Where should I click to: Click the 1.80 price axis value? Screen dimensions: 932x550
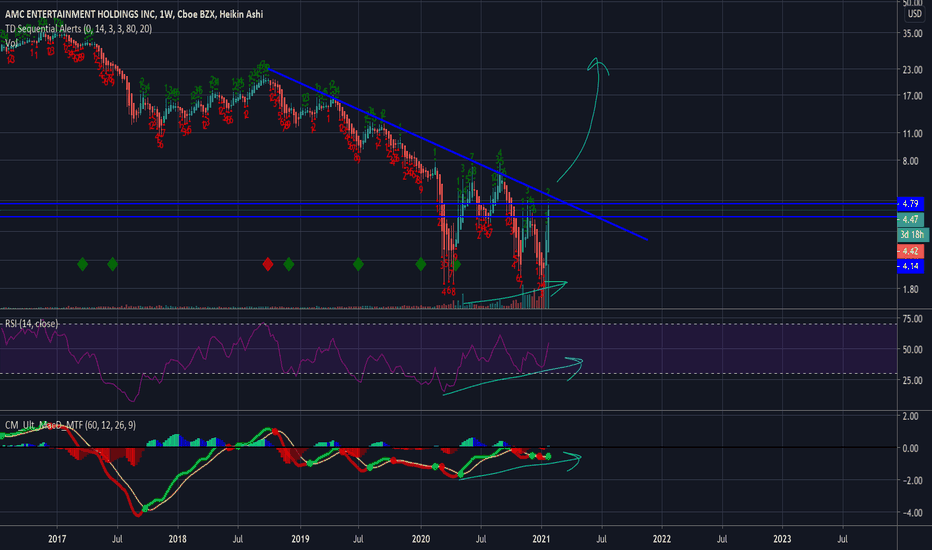point(910,290)
